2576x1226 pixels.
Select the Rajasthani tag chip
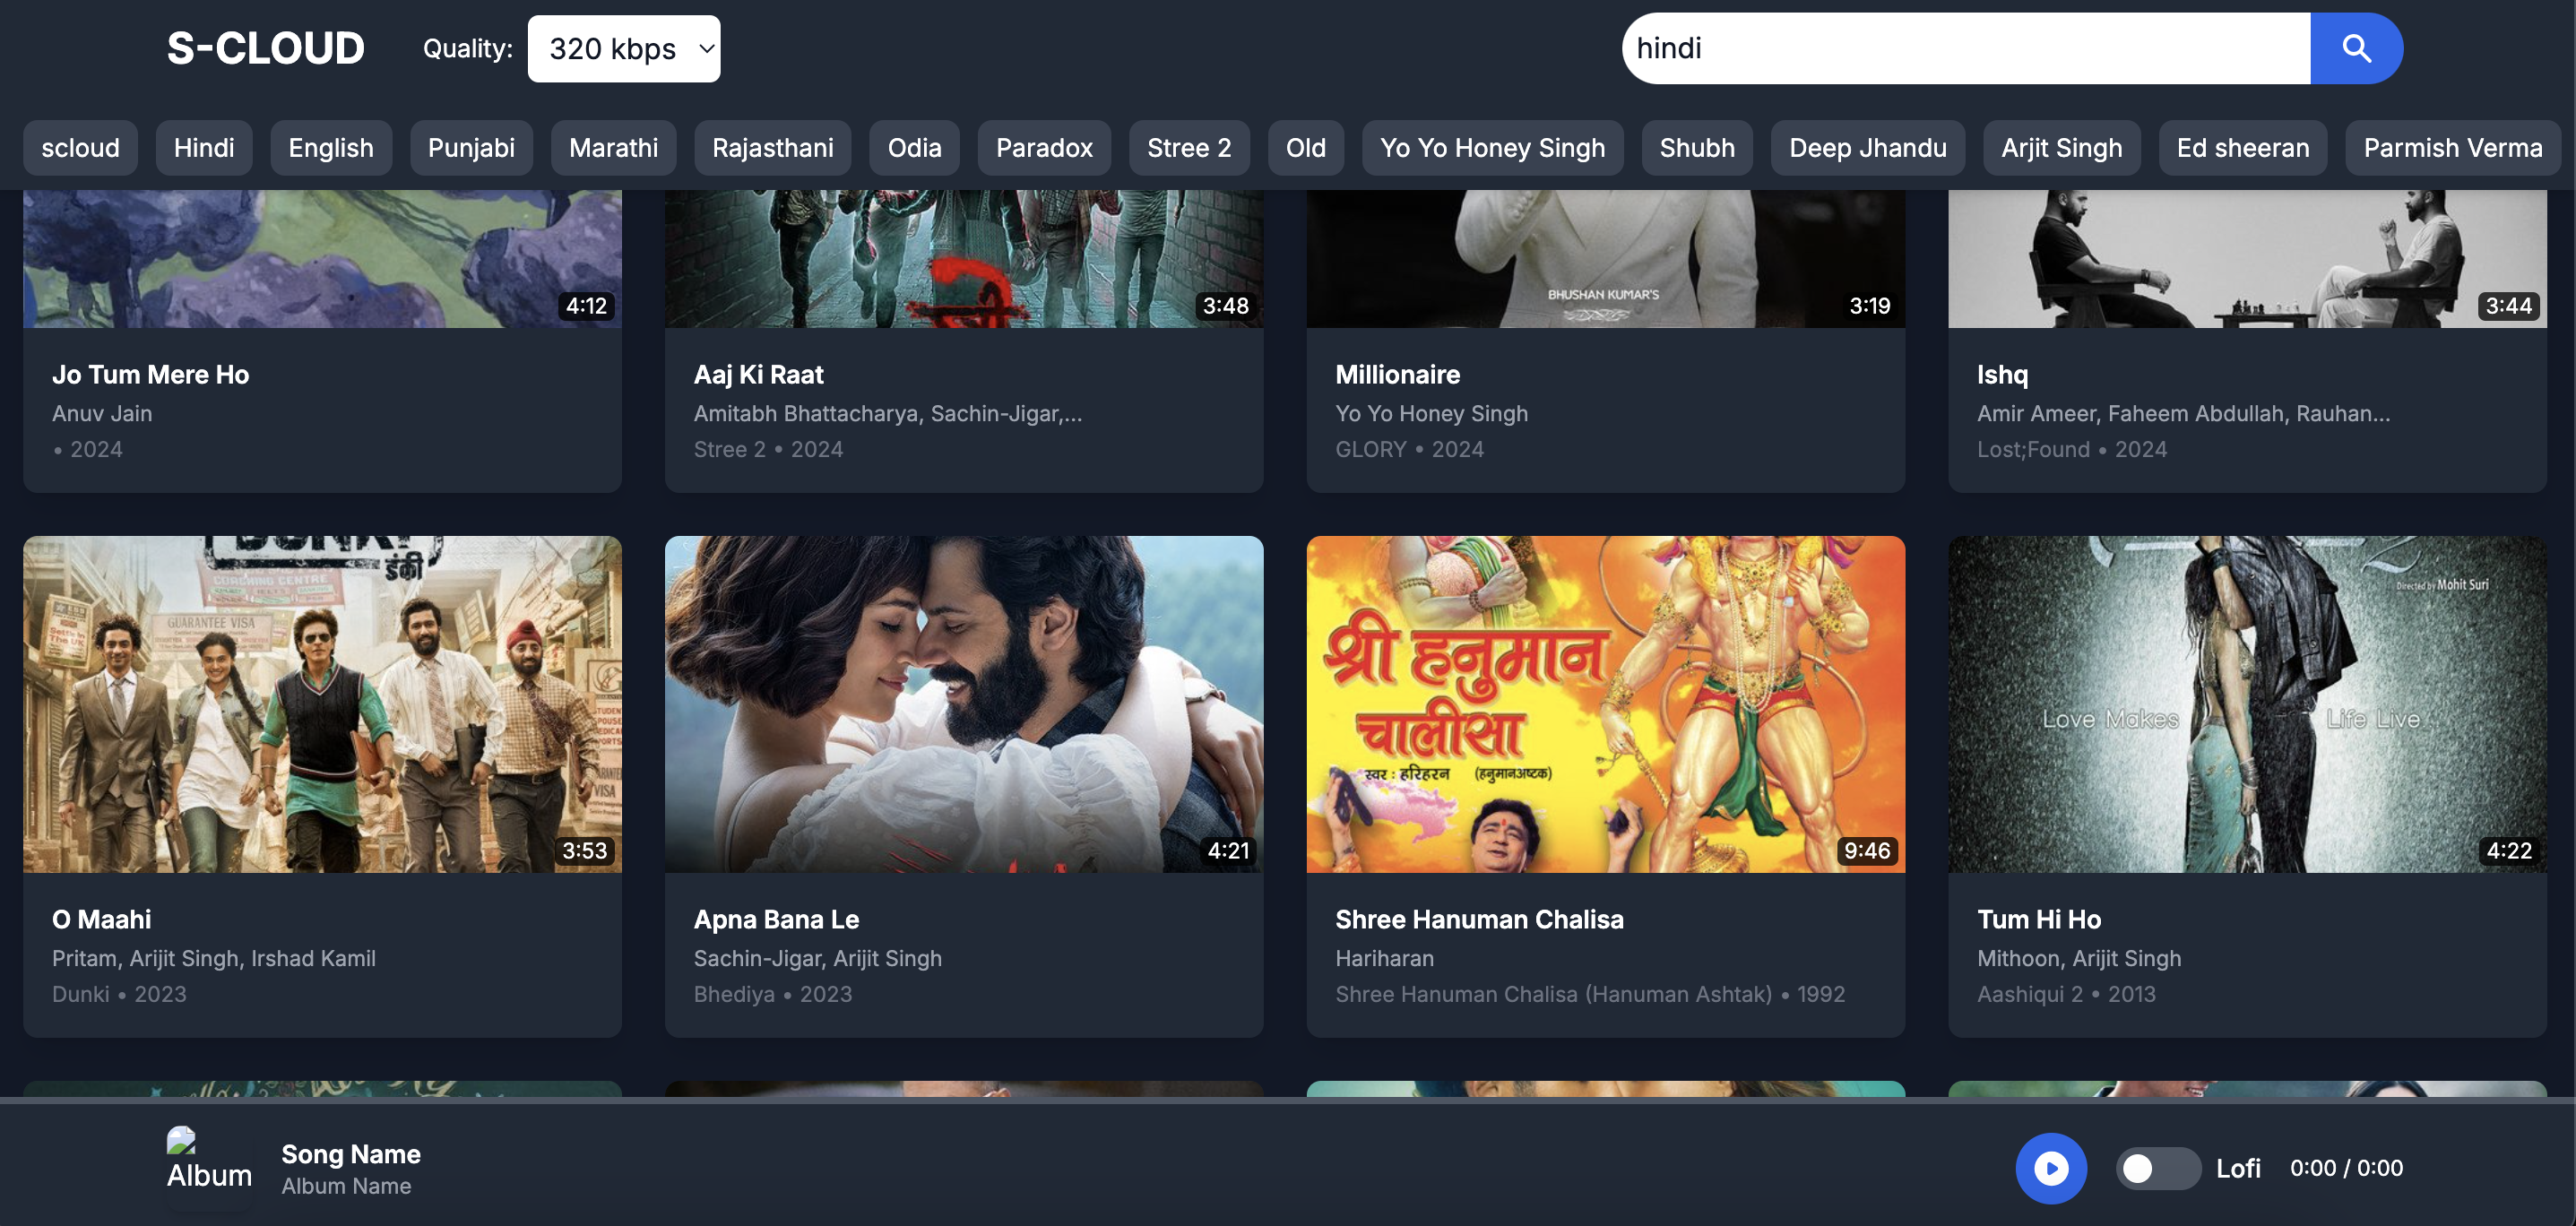(x=773, y=148)
